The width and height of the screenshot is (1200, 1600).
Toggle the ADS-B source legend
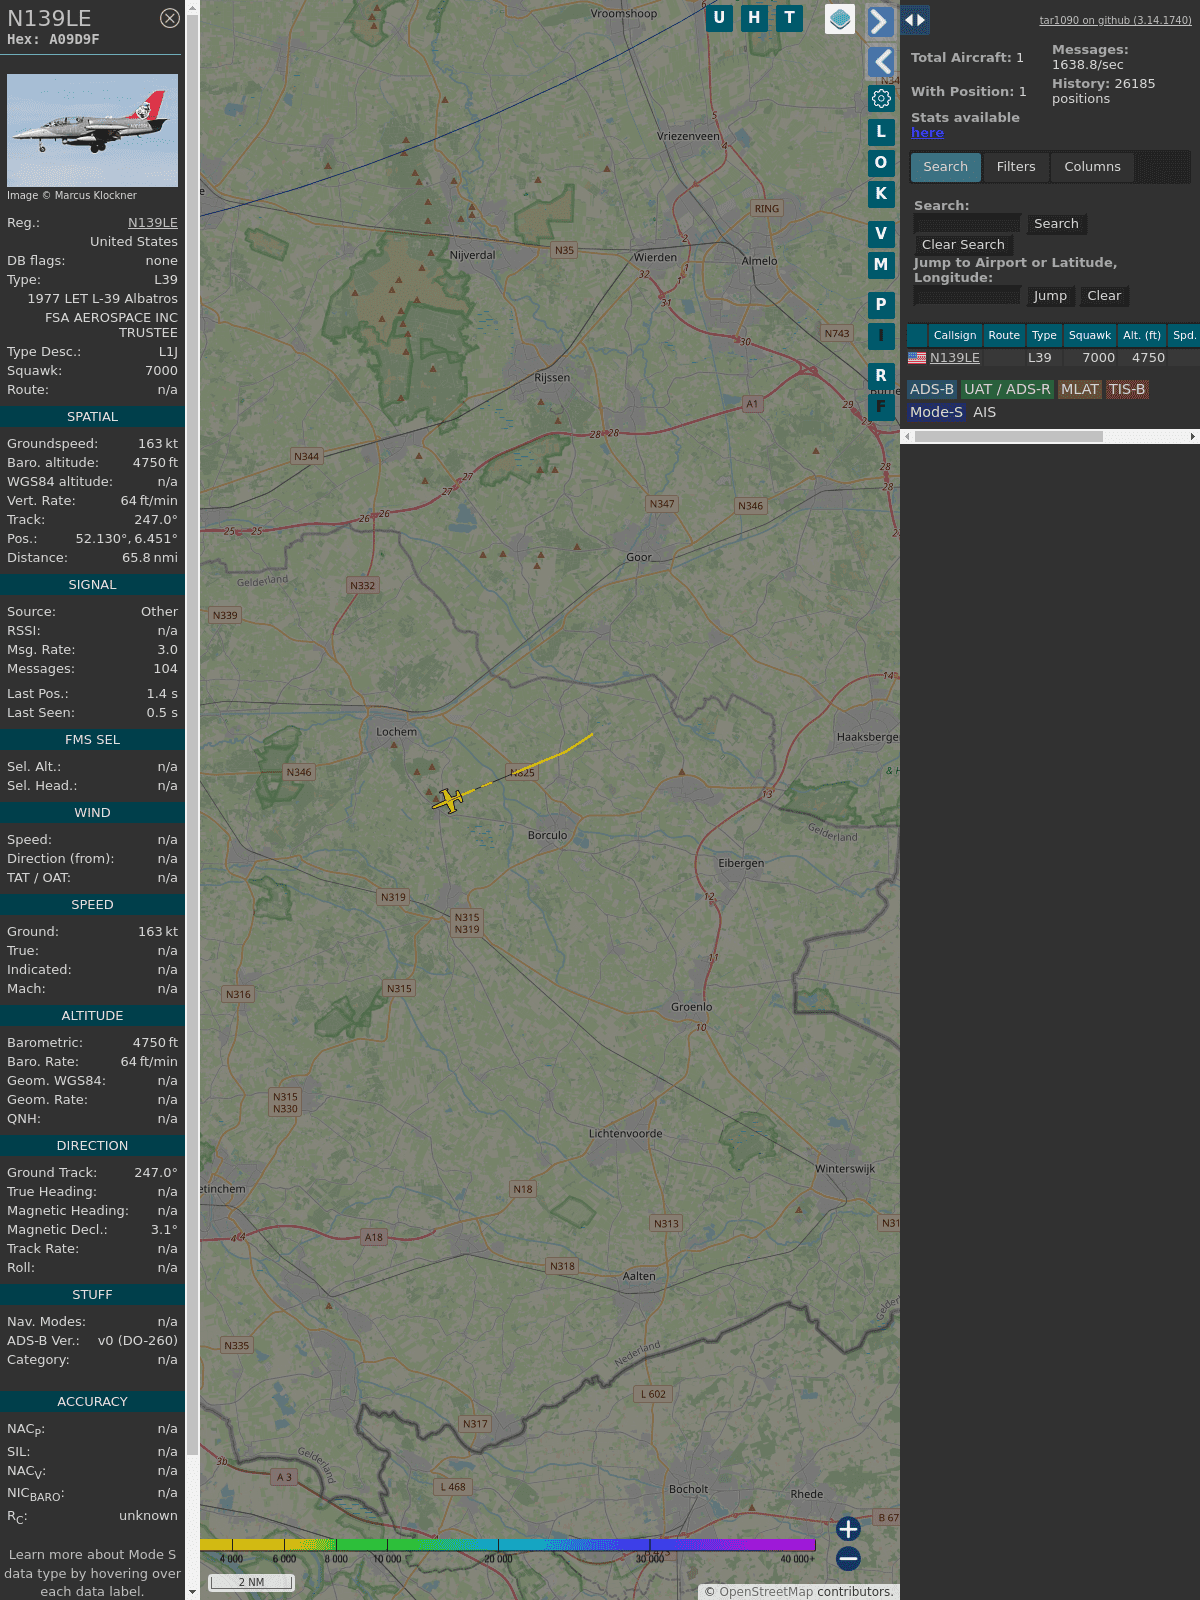point(932,389)
